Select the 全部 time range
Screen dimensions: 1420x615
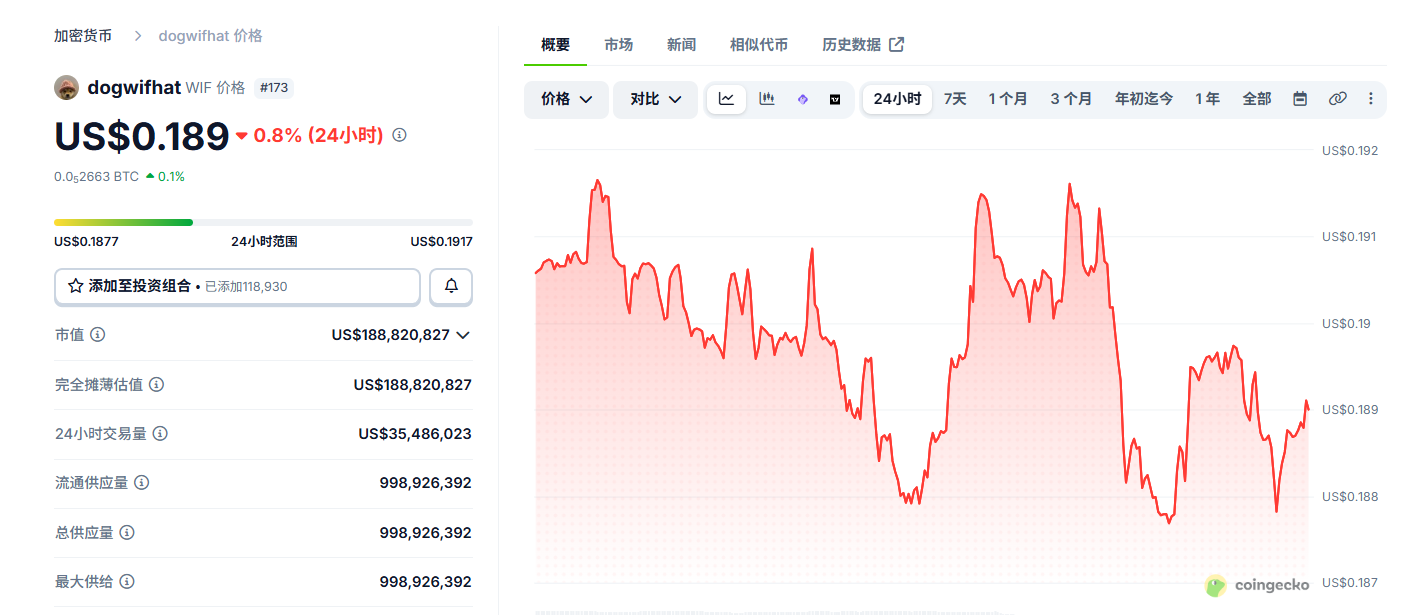1257,99
